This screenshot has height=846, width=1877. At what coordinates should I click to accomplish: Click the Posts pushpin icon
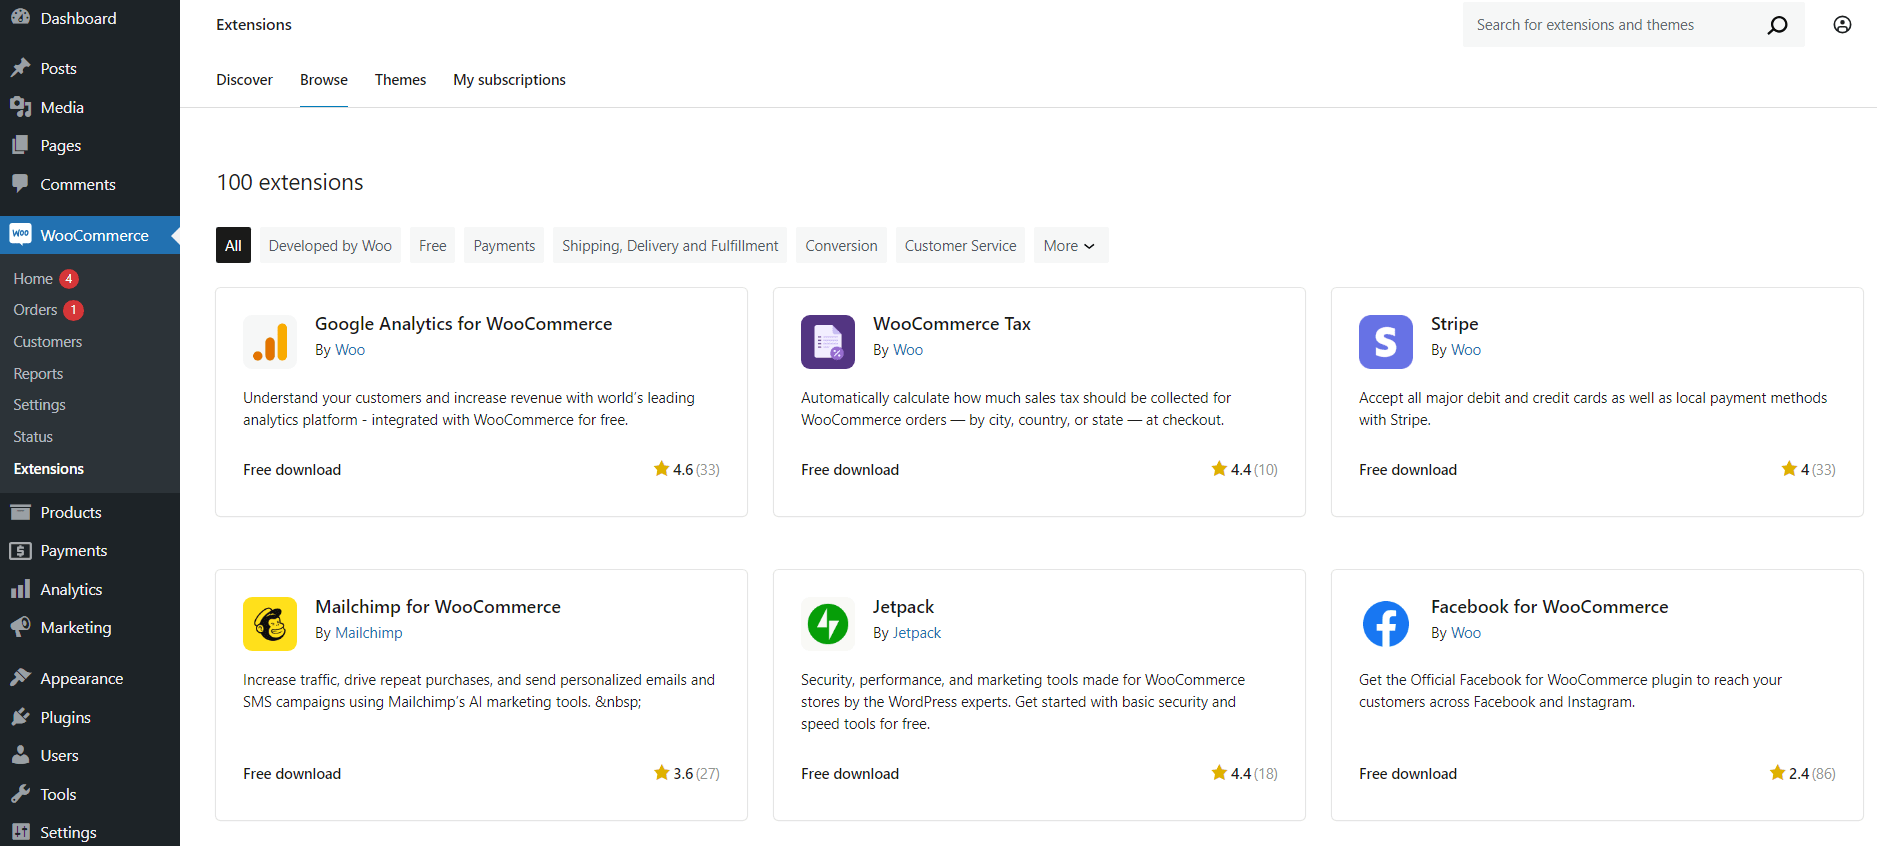pyautogui.click(x=20, y=68)
